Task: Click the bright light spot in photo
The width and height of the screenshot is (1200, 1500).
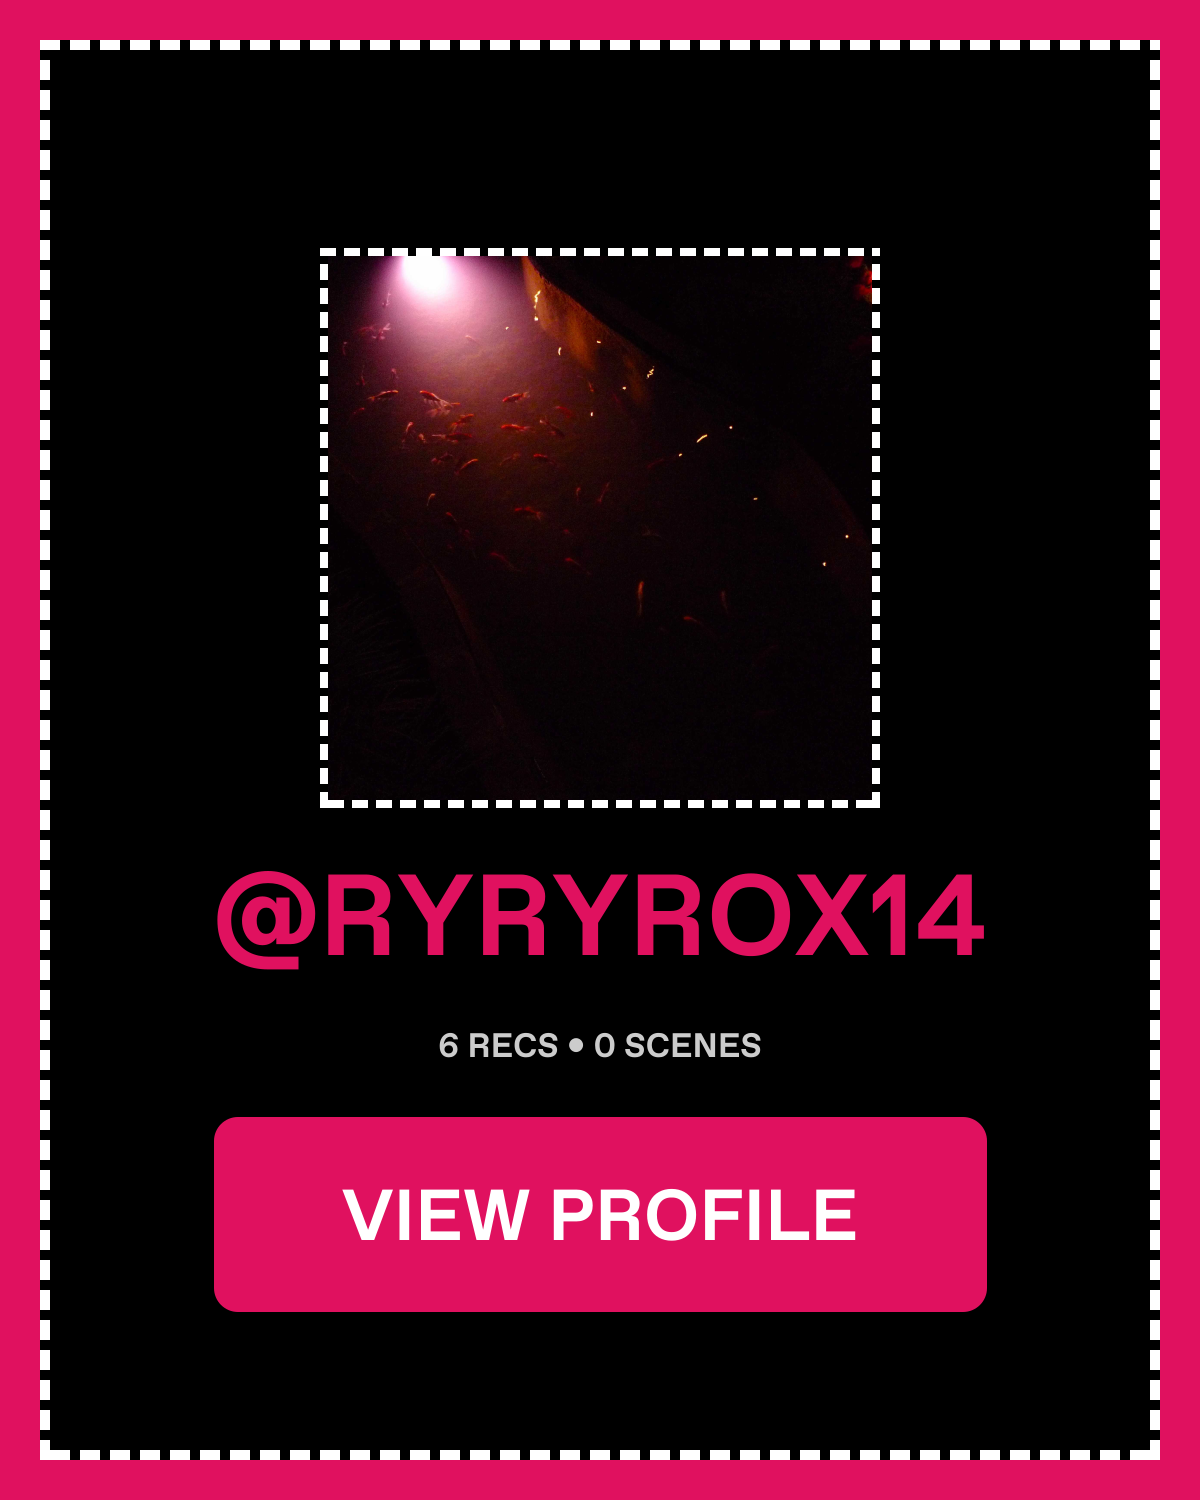Action: (428, 274)
